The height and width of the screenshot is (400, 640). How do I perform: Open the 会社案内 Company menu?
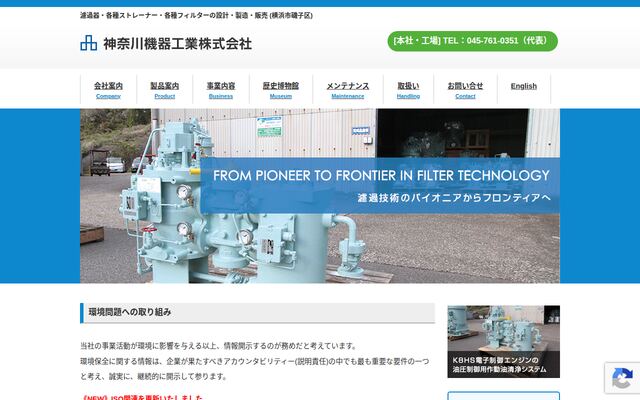108,90
